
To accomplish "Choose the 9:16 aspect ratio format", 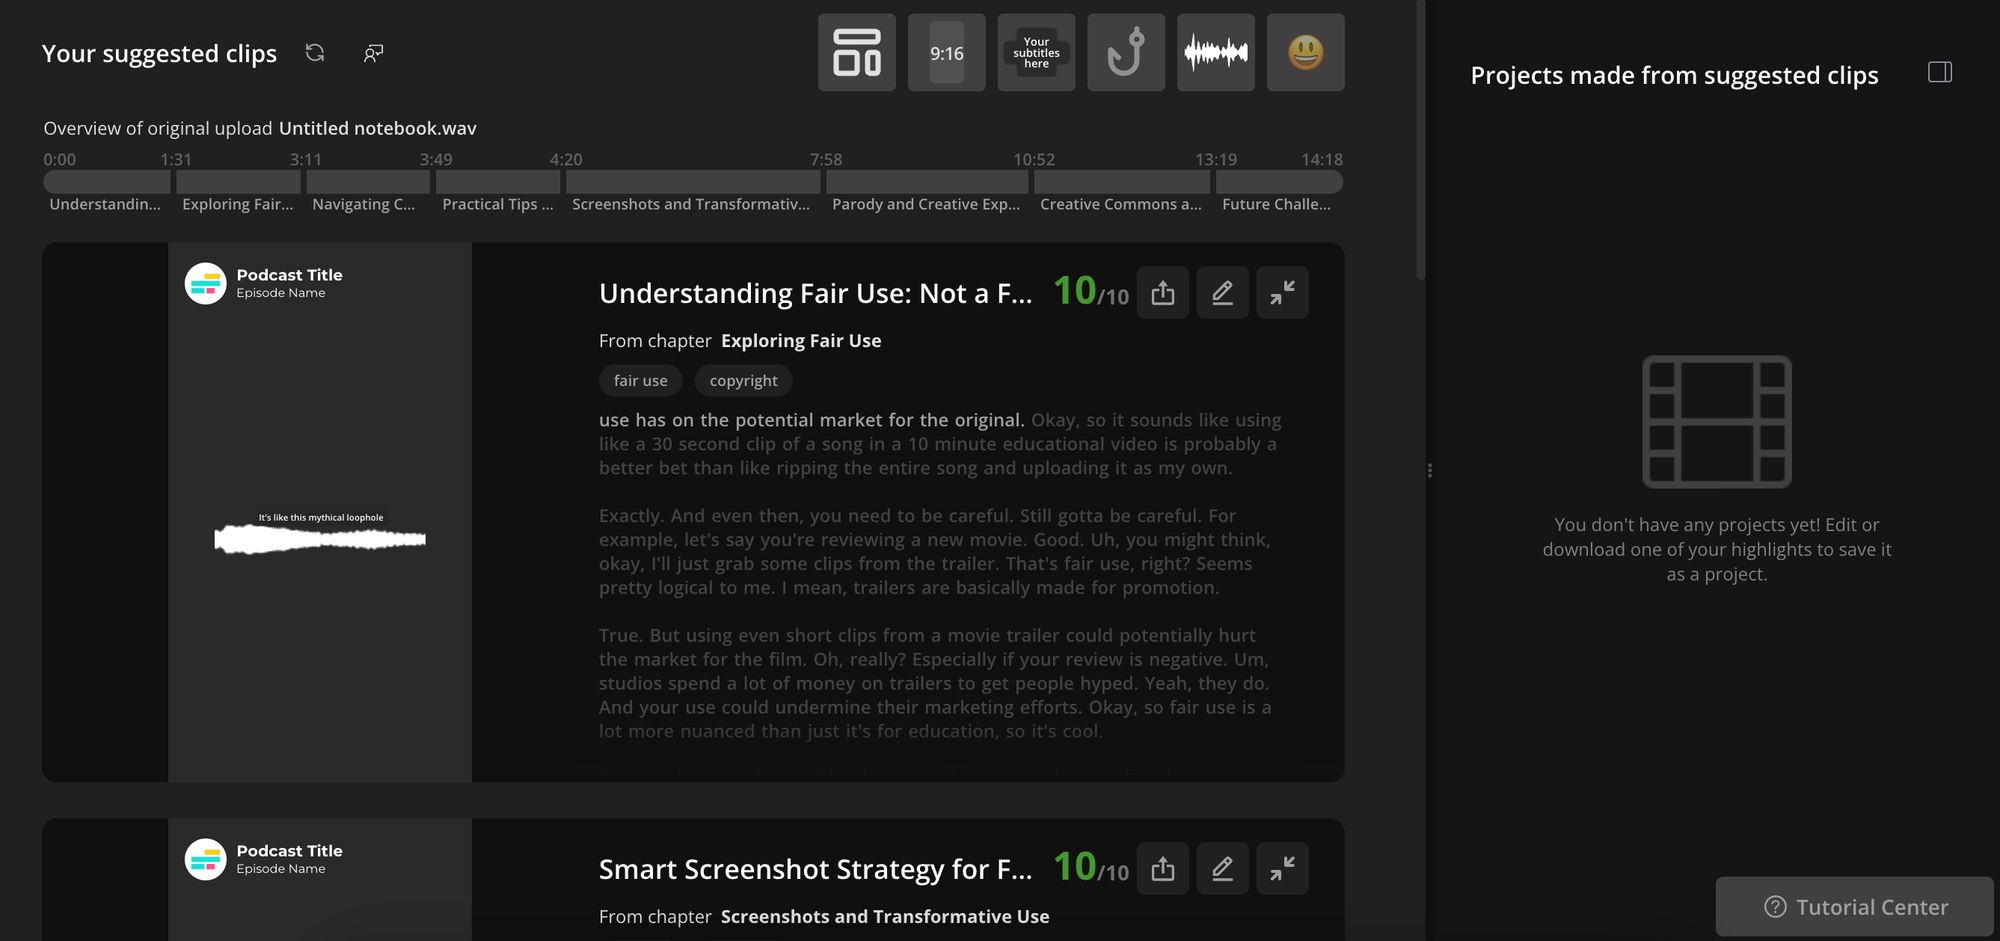I will point(946,52).
